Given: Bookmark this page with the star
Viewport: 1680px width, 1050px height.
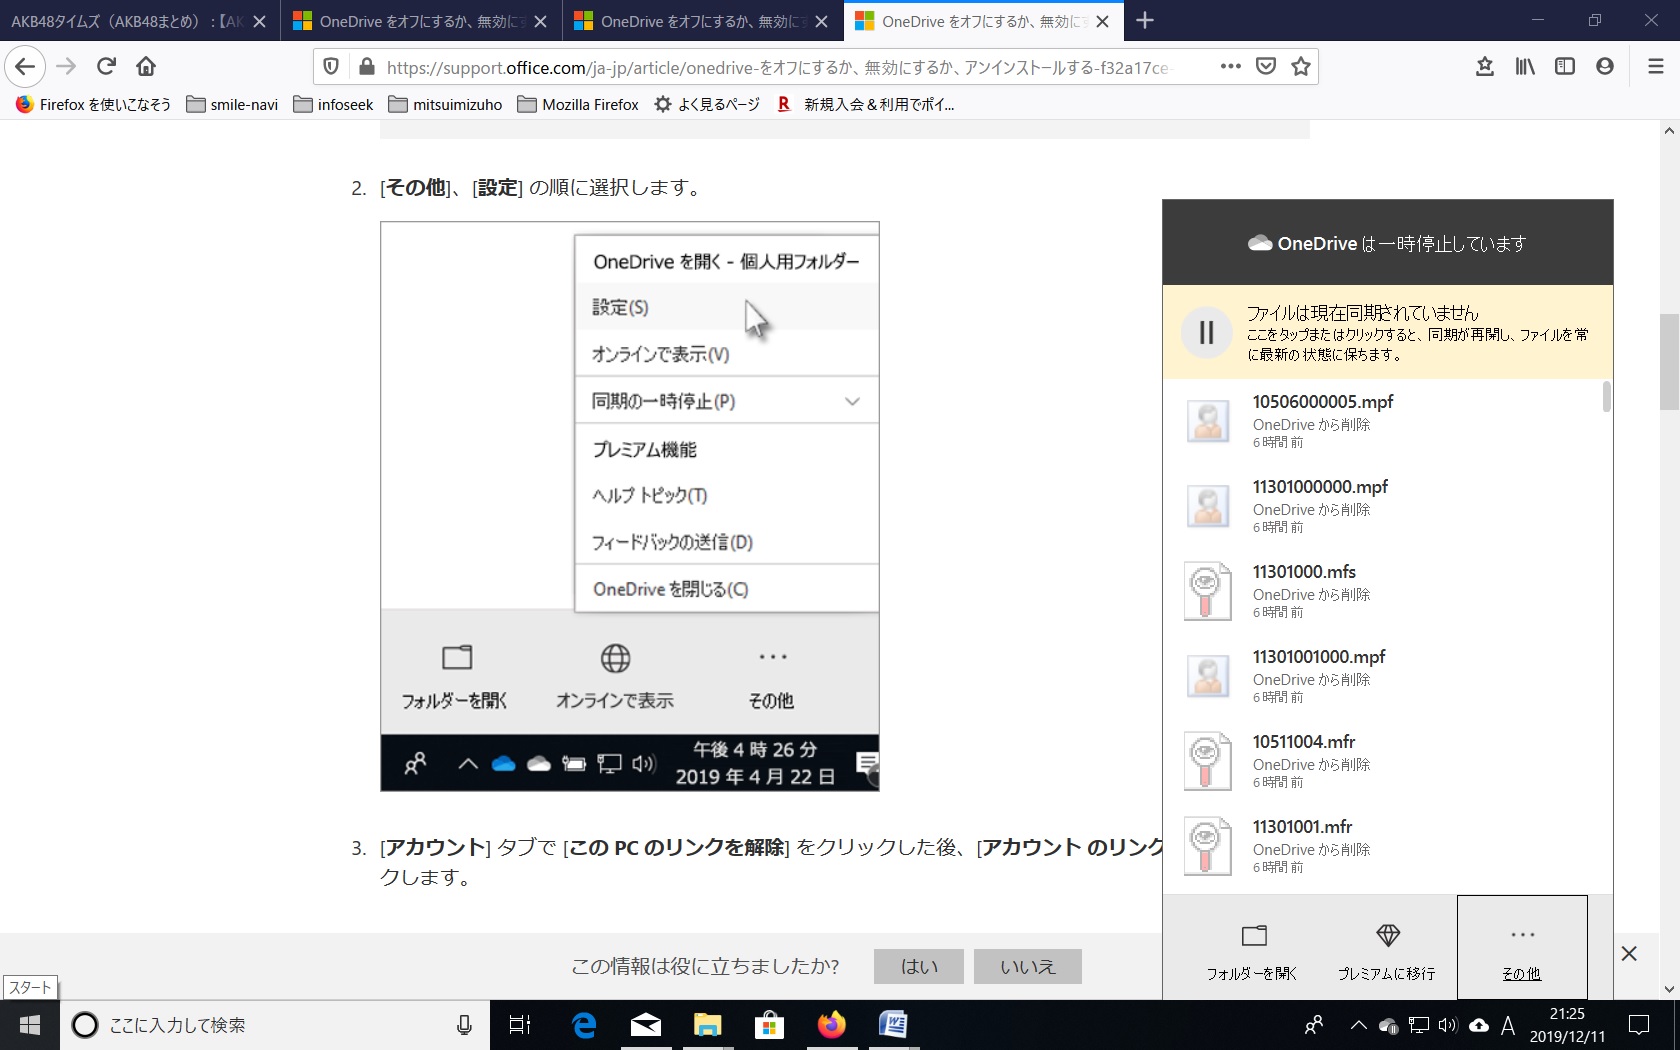Looking at the screenshot, I should pyautogui.click(x=1301, y=67).
